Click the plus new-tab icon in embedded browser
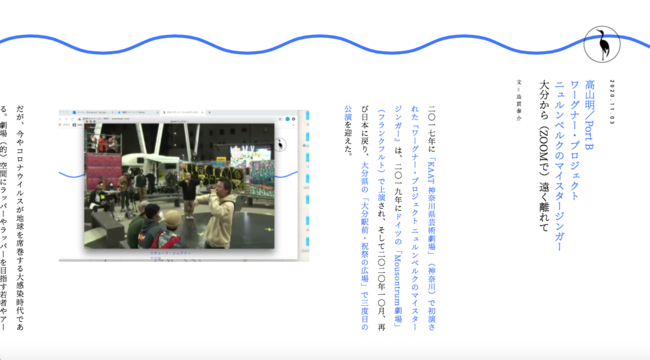The width and height of the screenshot is (650, 360). click(209, 112)
